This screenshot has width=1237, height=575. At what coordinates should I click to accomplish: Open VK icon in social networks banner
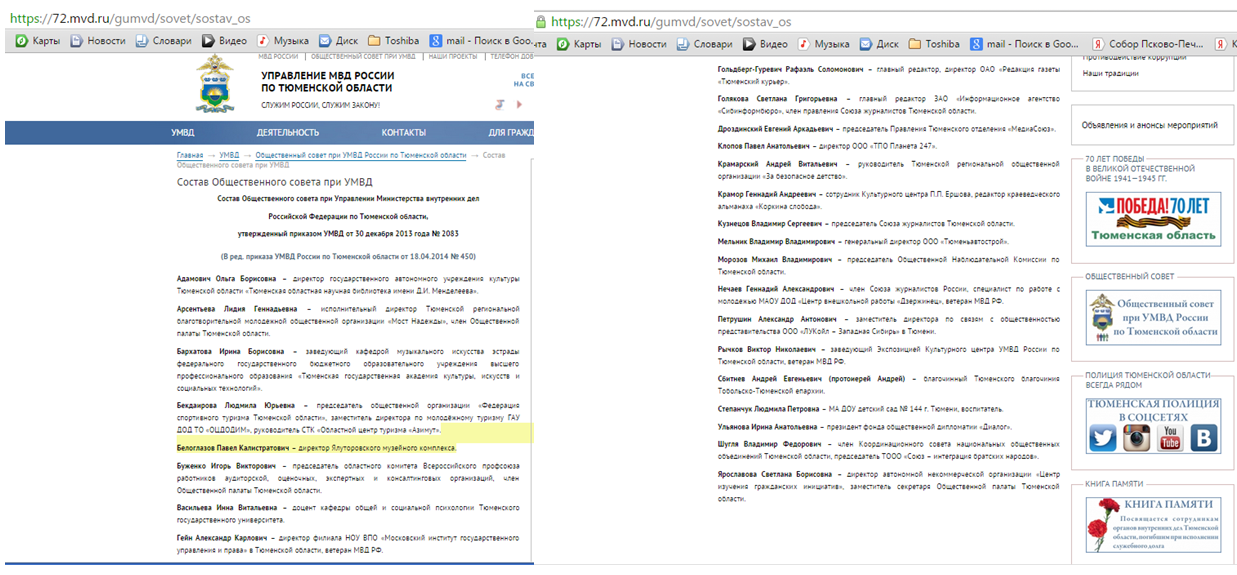pyautogui.click(x=1204, y=438)
